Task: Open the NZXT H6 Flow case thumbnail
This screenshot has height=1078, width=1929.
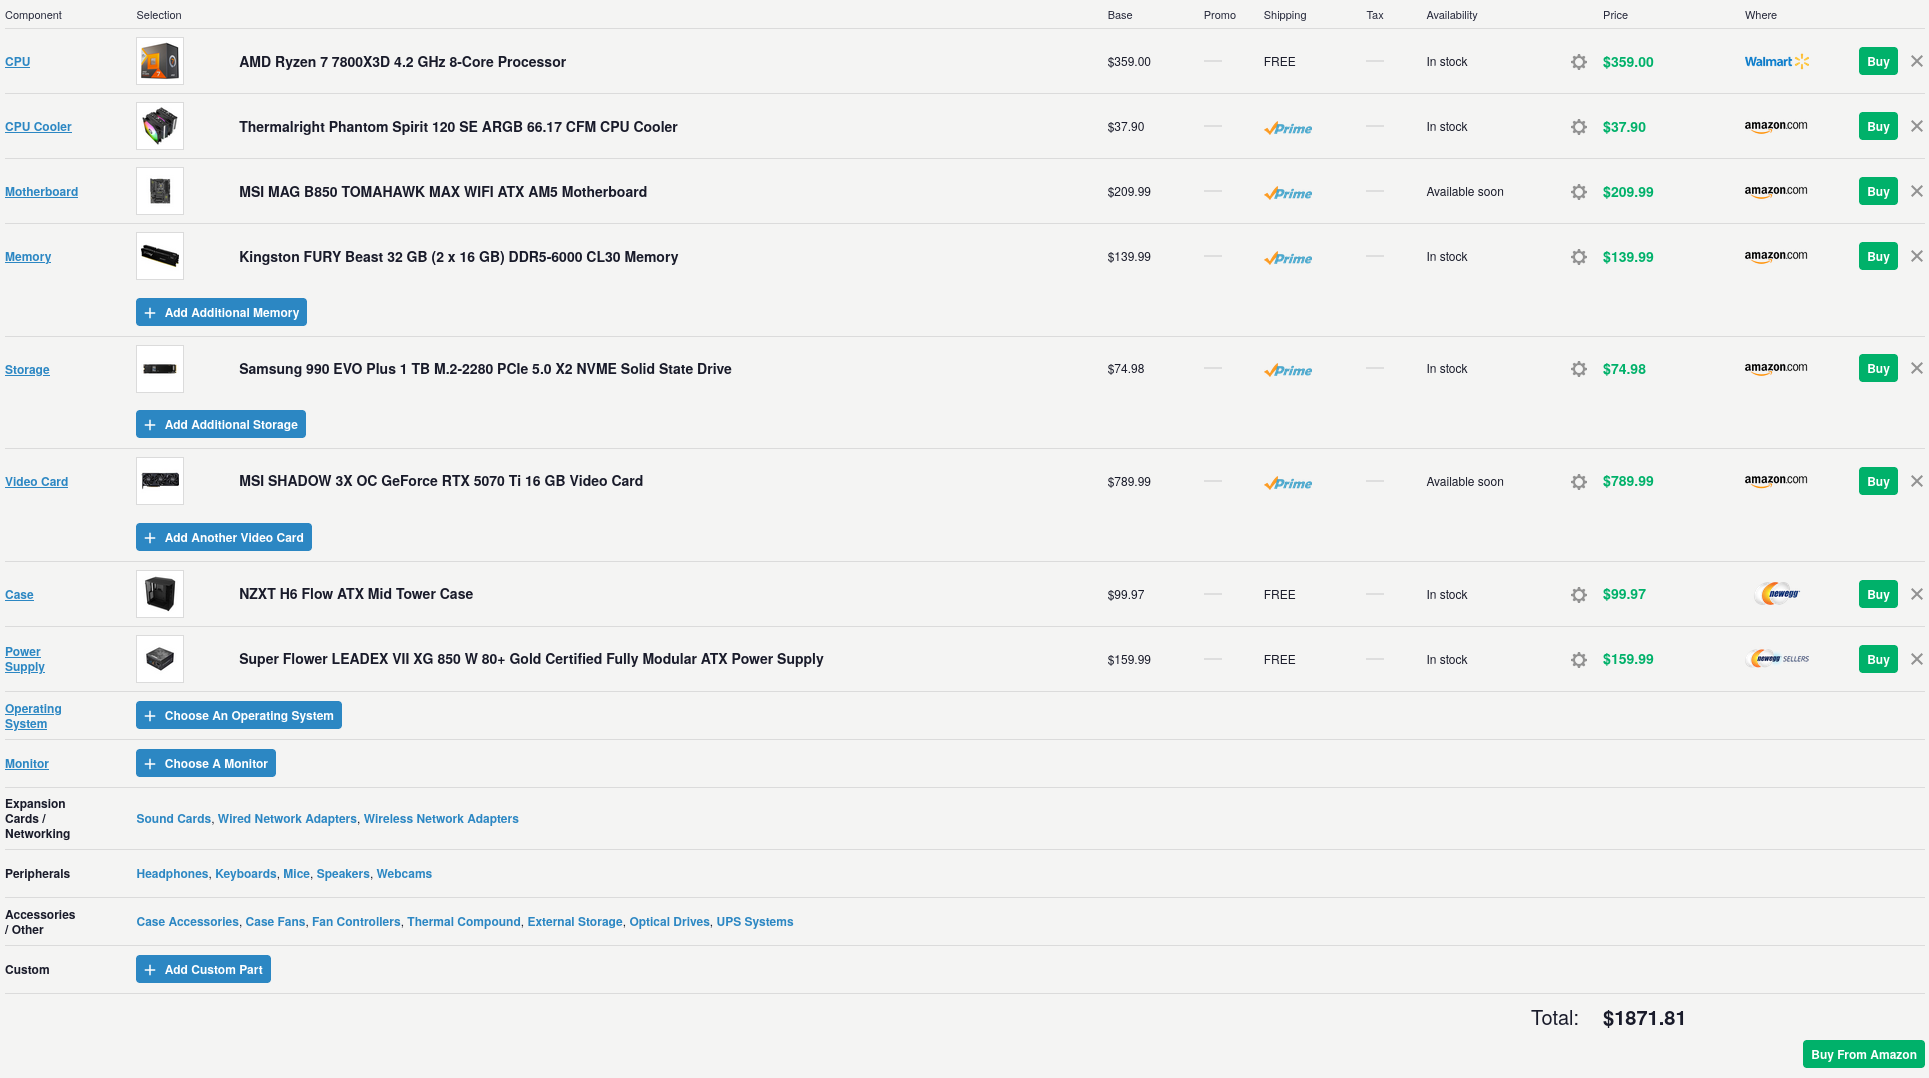Action: click(160, 594)
